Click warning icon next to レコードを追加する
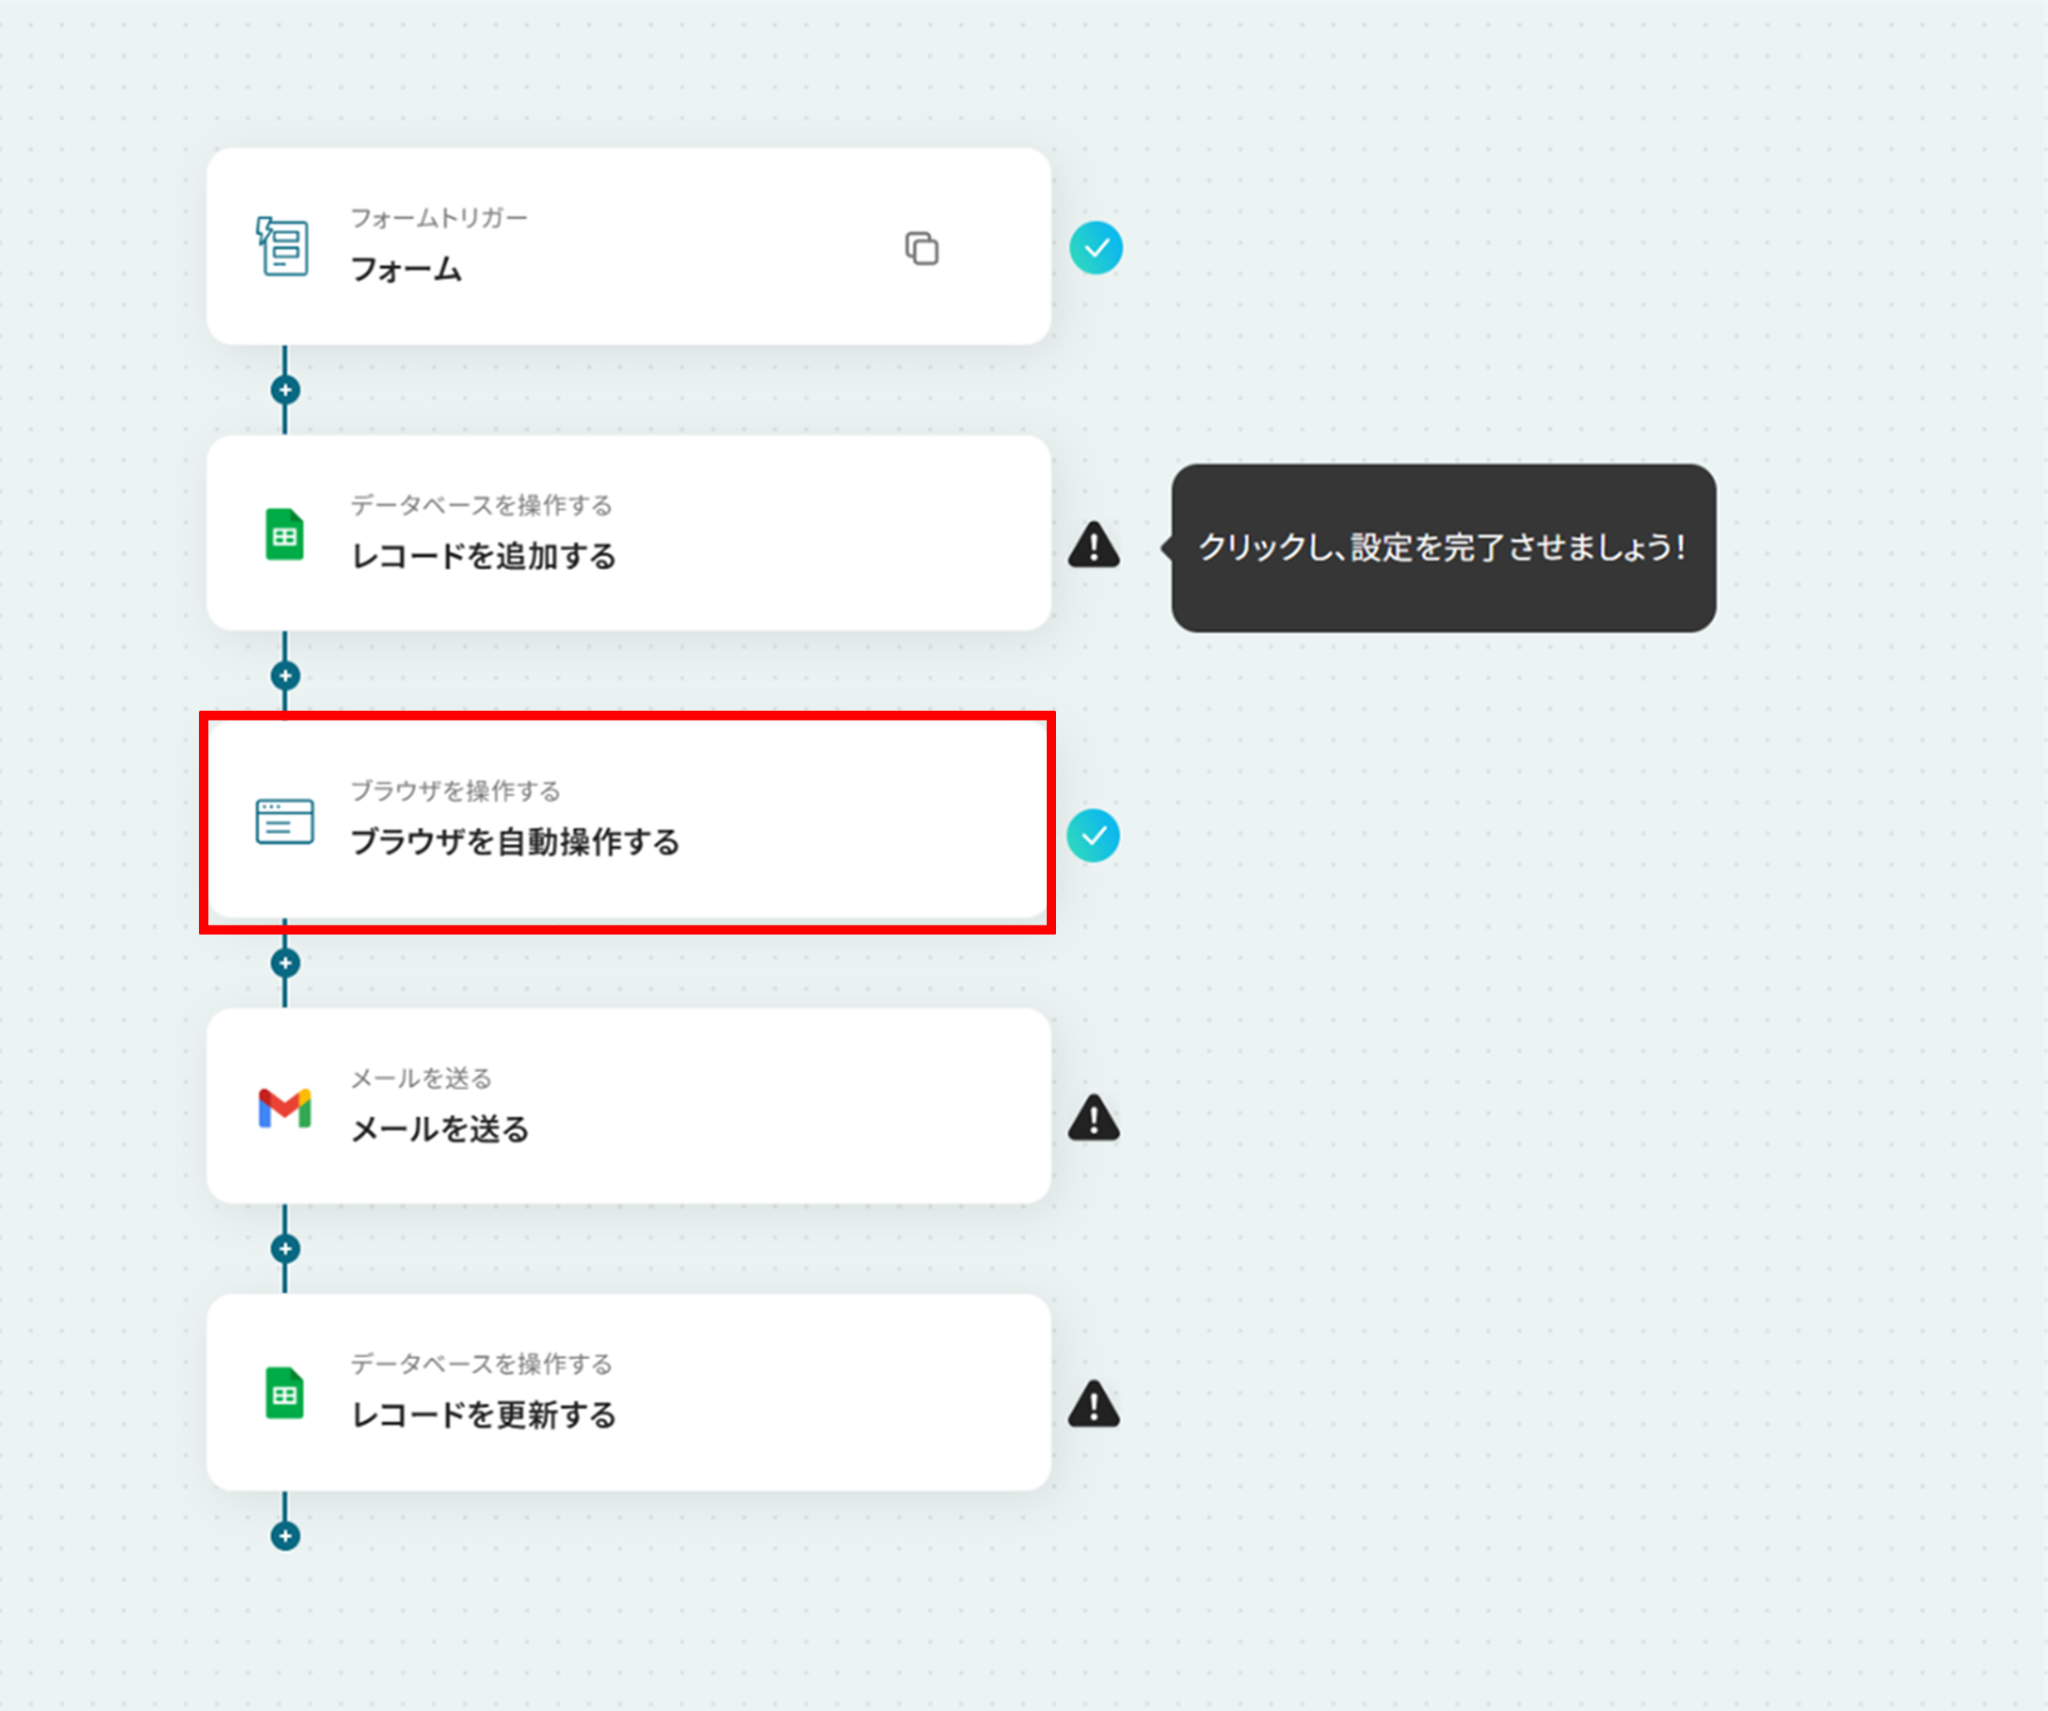Viewport: 2048px width, 1711px height. [x=1094, y=546]
